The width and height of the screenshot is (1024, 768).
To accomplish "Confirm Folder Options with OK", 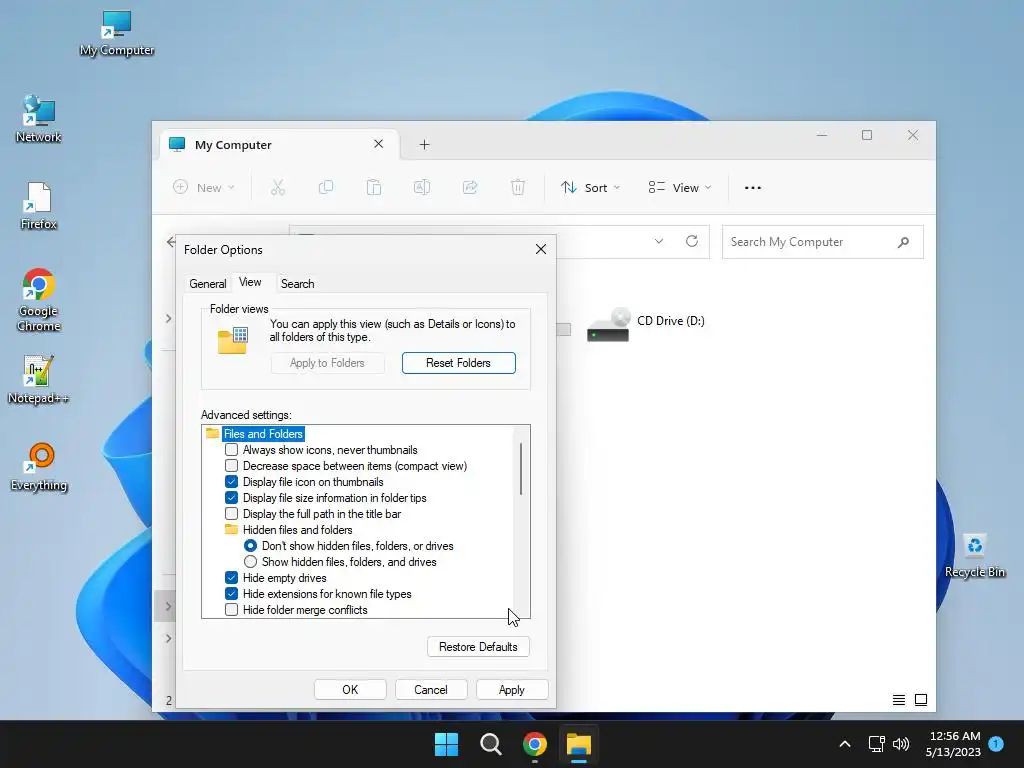I will (x=350, y=690).
